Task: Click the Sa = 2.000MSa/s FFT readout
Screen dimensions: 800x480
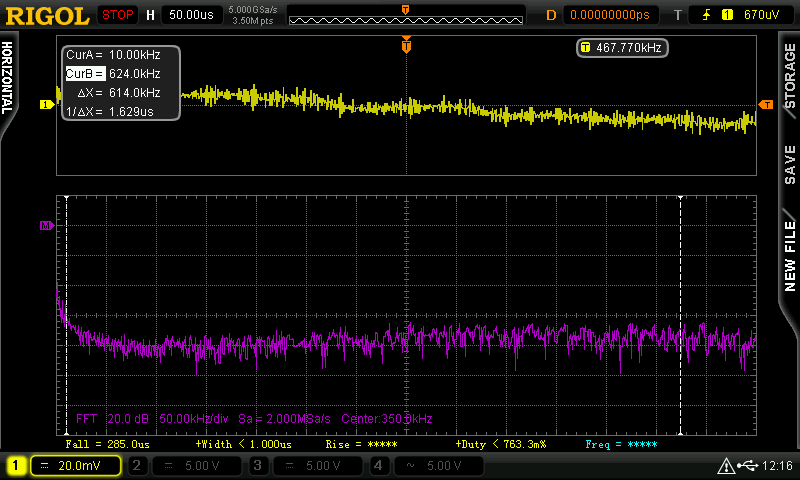Action: click(x=284, y=419)
